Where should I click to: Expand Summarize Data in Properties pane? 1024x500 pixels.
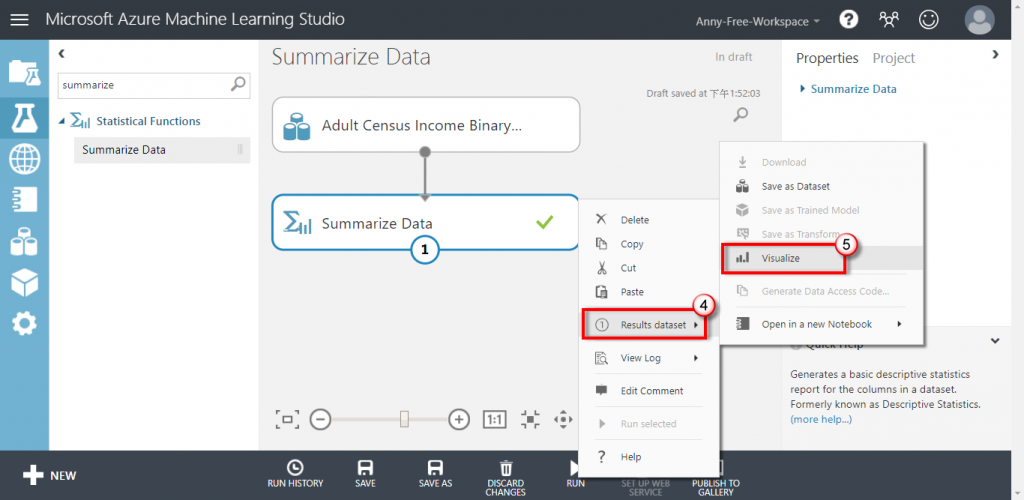coord(802,89)
